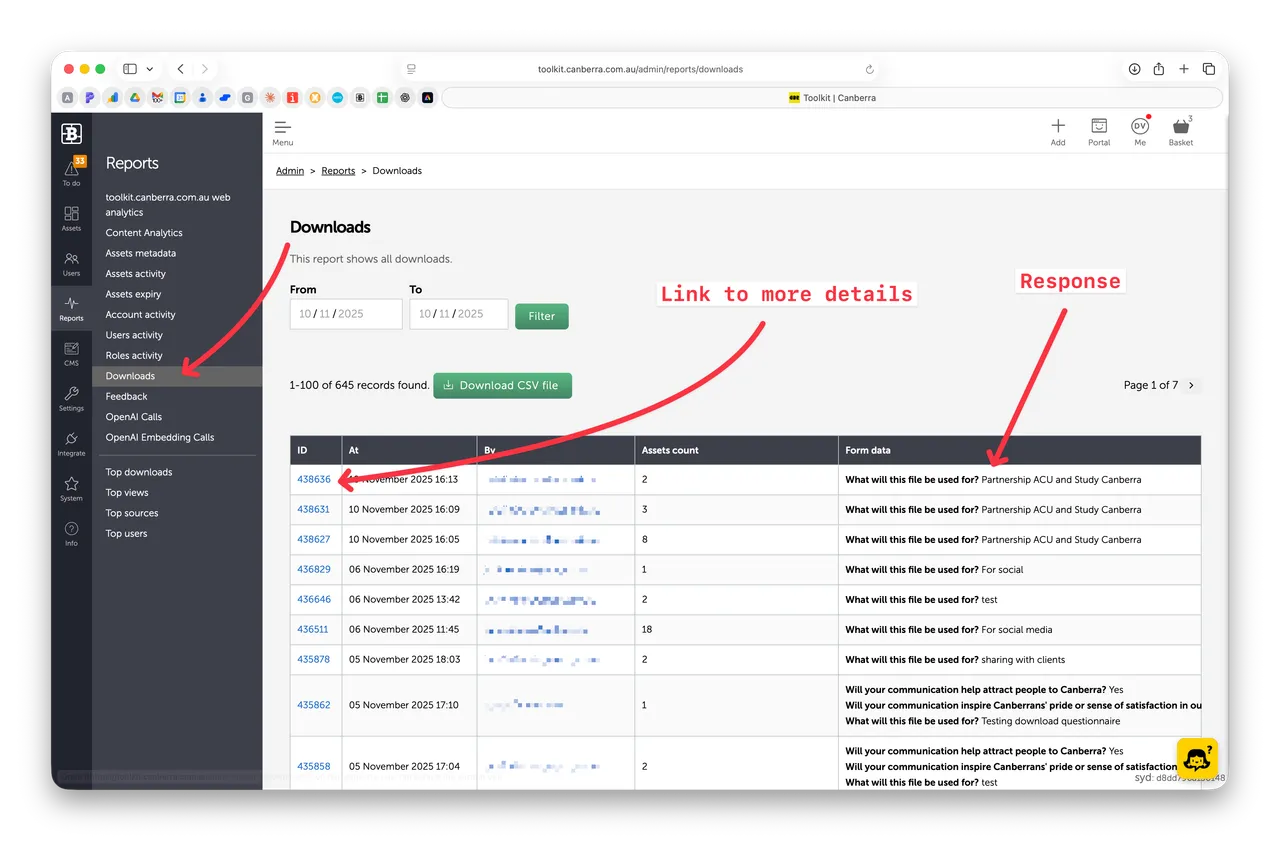Open the browser sidebar layout dropdown
1280x841 pixels.
coord(150,69)
